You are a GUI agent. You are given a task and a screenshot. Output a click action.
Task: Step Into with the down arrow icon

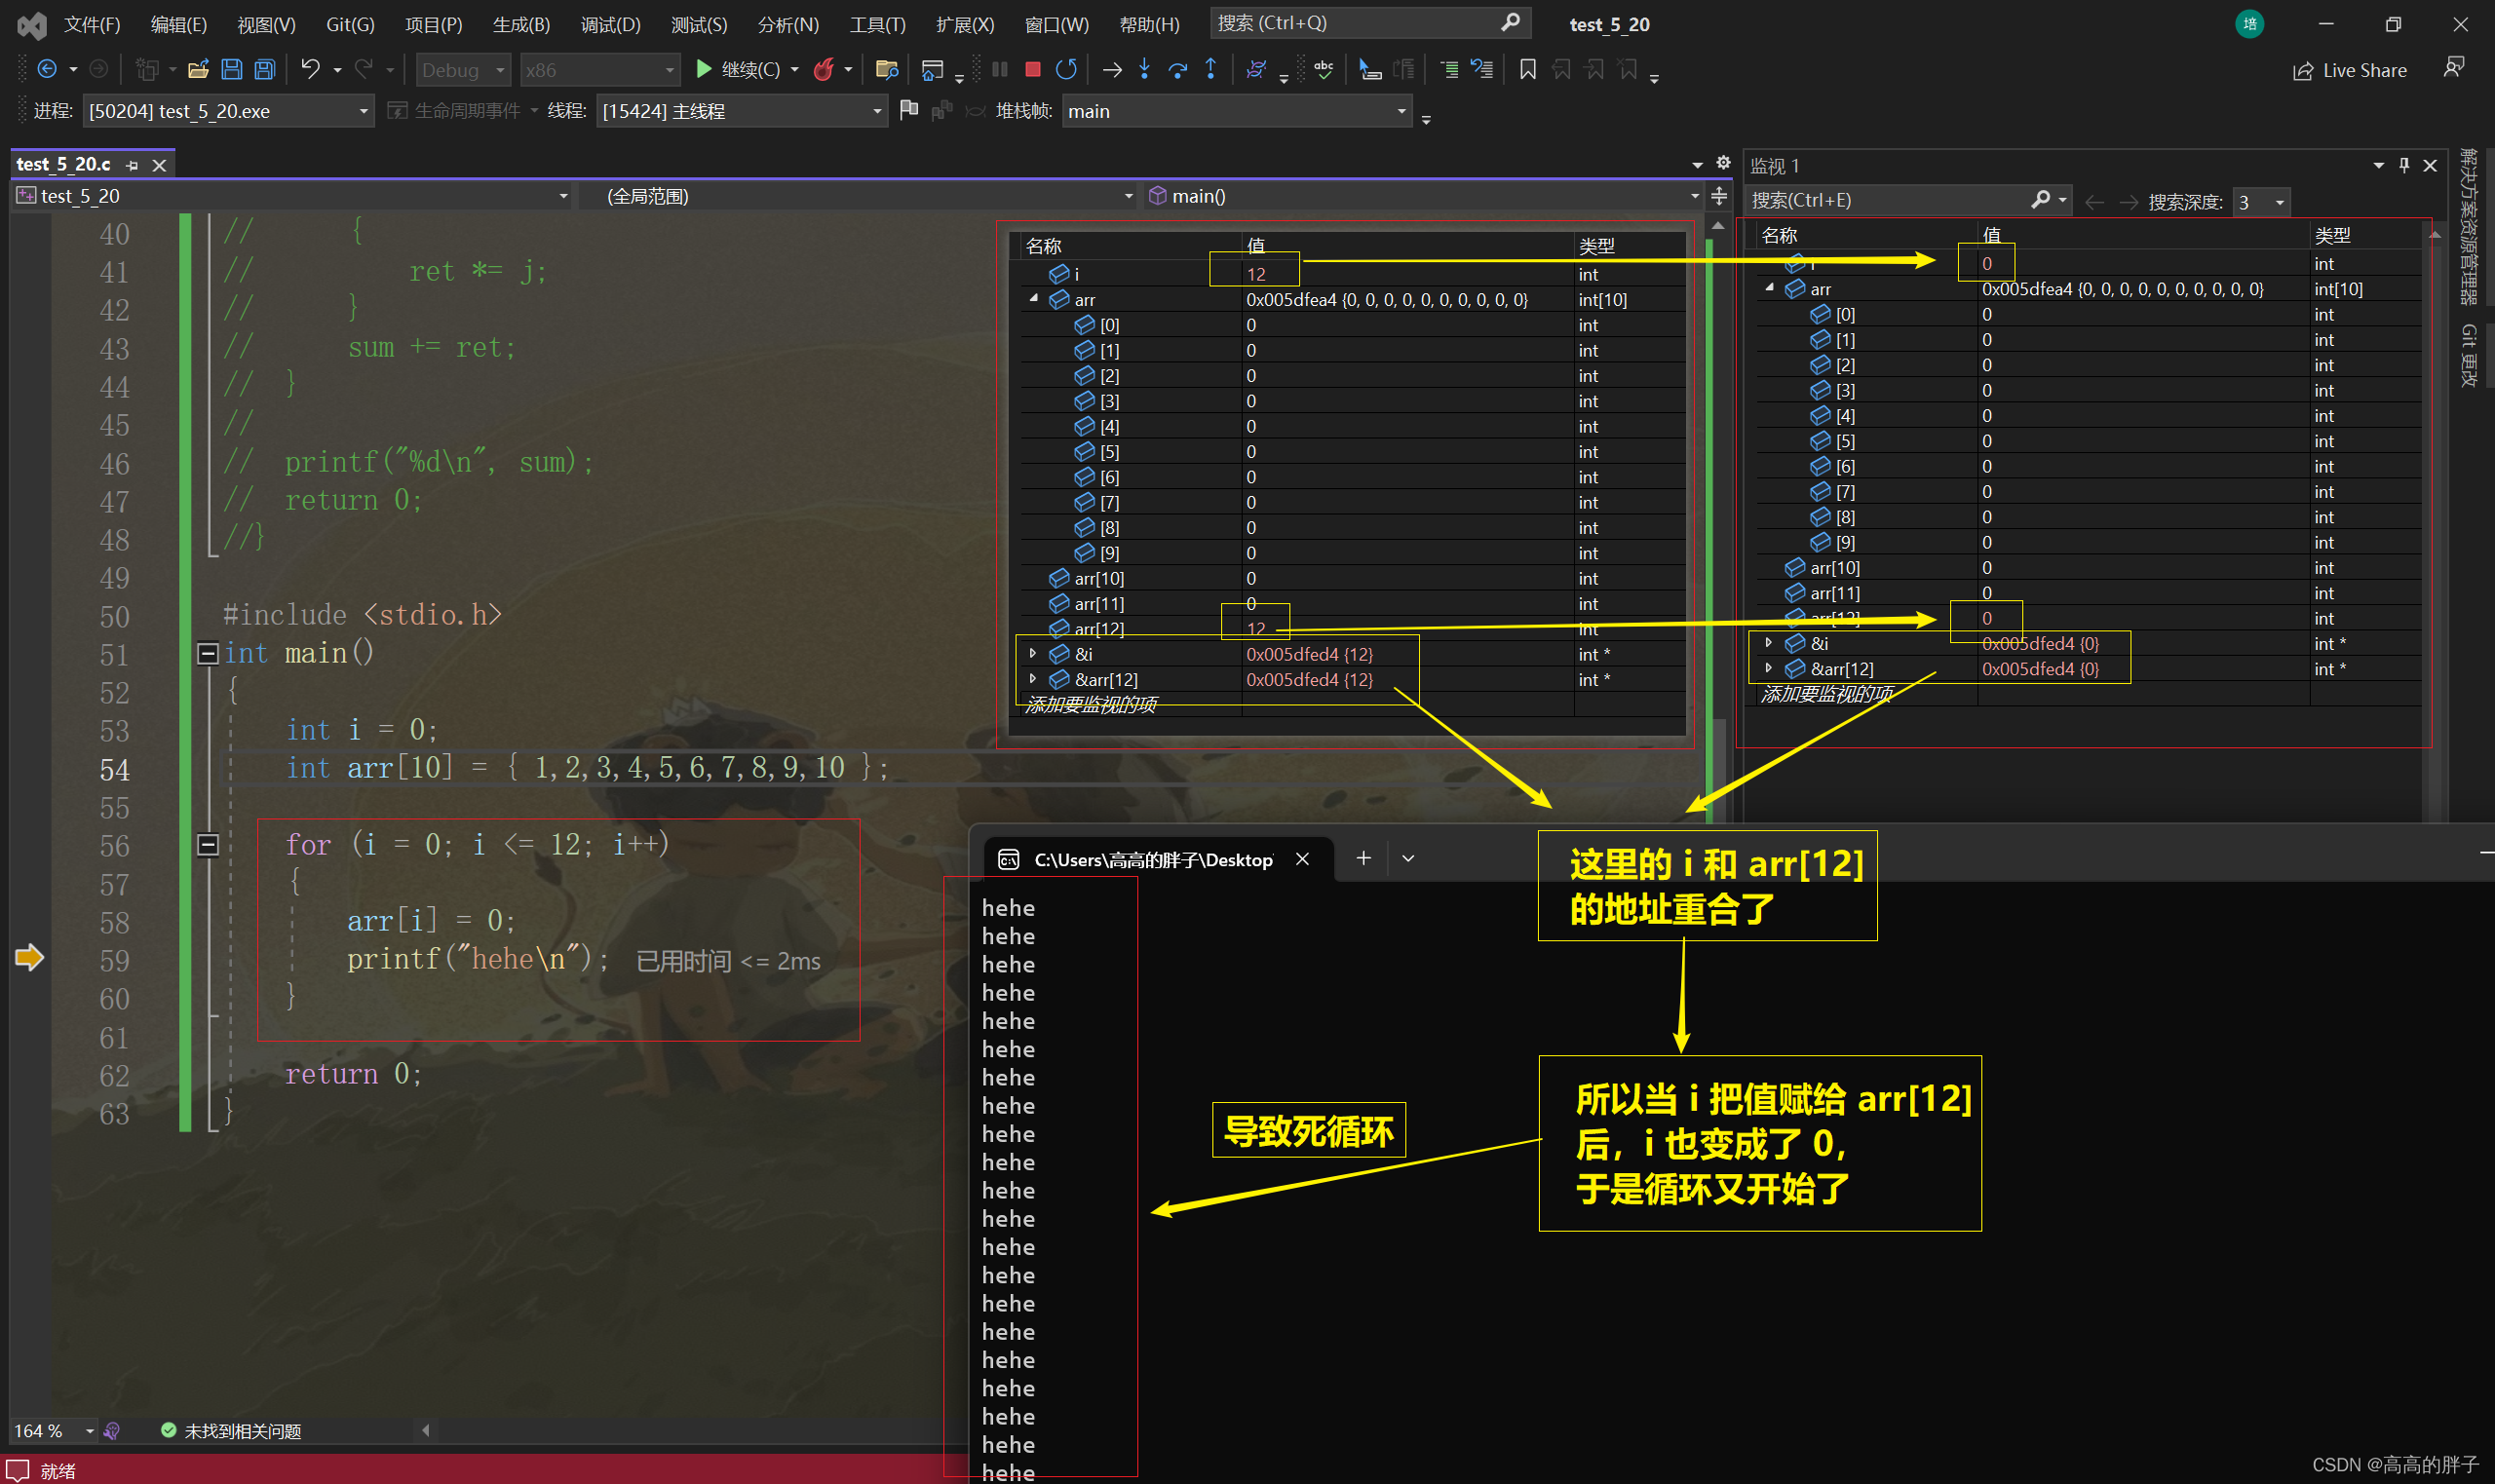coord(1144,69)
